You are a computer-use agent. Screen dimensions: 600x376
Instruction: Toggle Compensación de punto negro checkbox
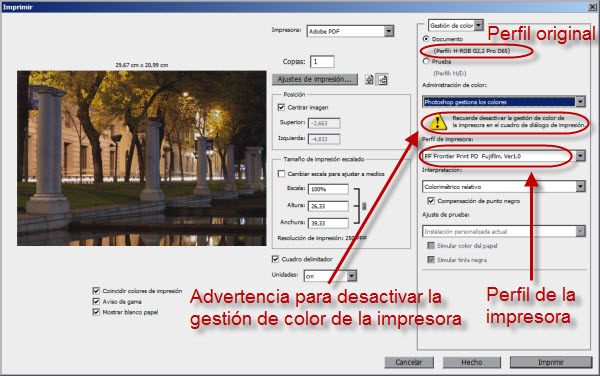(x=431, y=200)
